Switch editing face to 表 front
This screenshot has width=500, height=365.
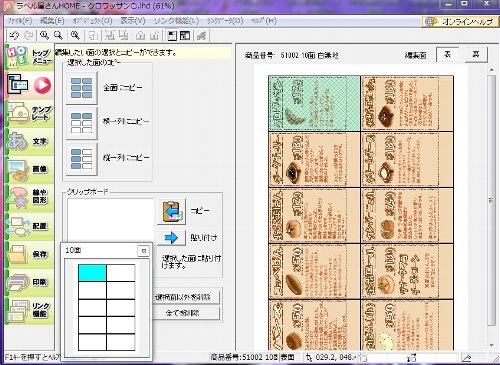click(447, 54)
